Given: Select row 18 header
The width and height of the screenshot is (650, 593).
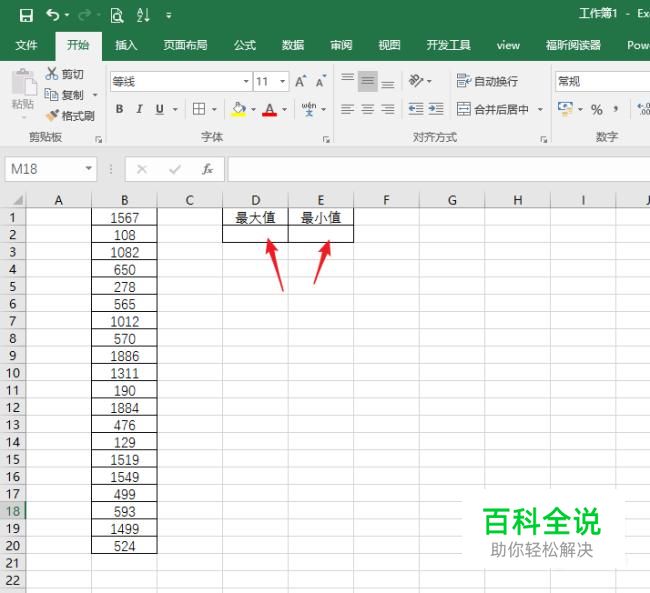Looking at the screenshot, I should tap(13, 511).
